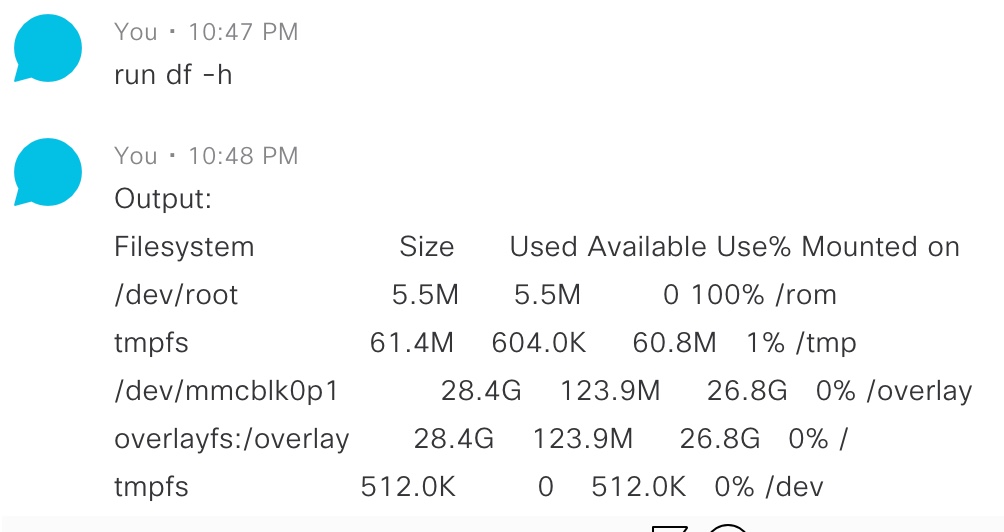Click the "100%" usage value for /rom

(x=728, y=295)
